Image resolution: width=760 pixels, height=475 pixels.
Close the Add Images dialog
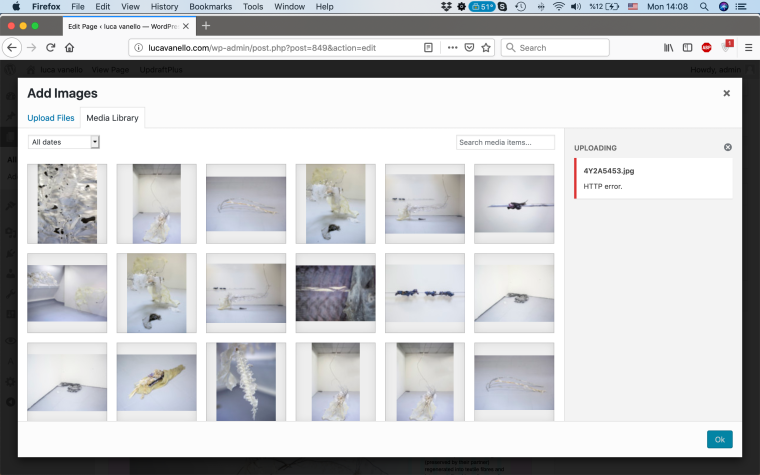(726, 93)
